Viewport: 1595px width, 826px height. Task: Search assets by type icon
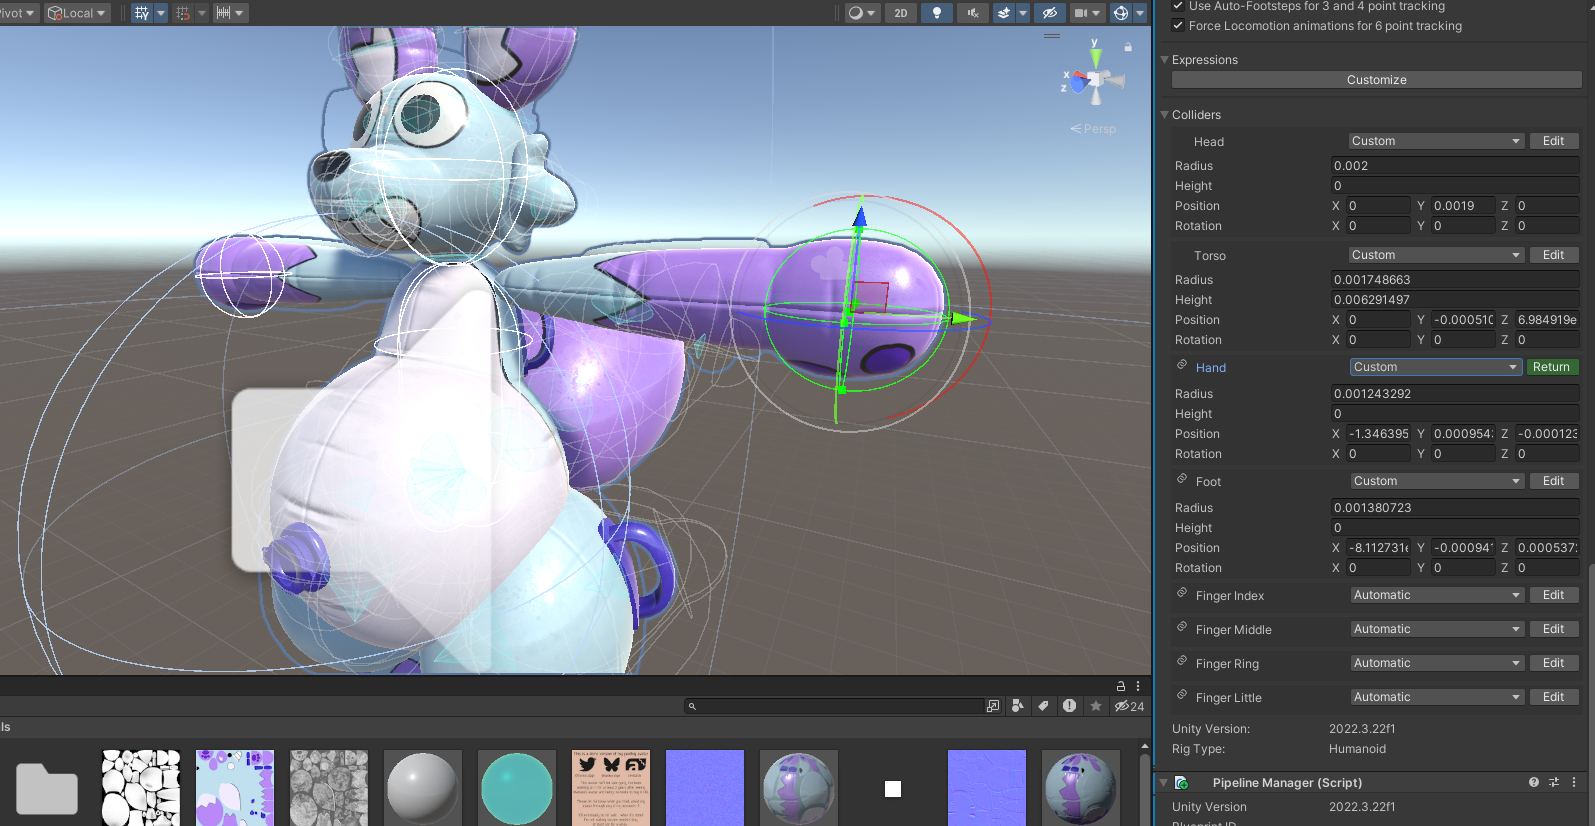coord(1017,706)
